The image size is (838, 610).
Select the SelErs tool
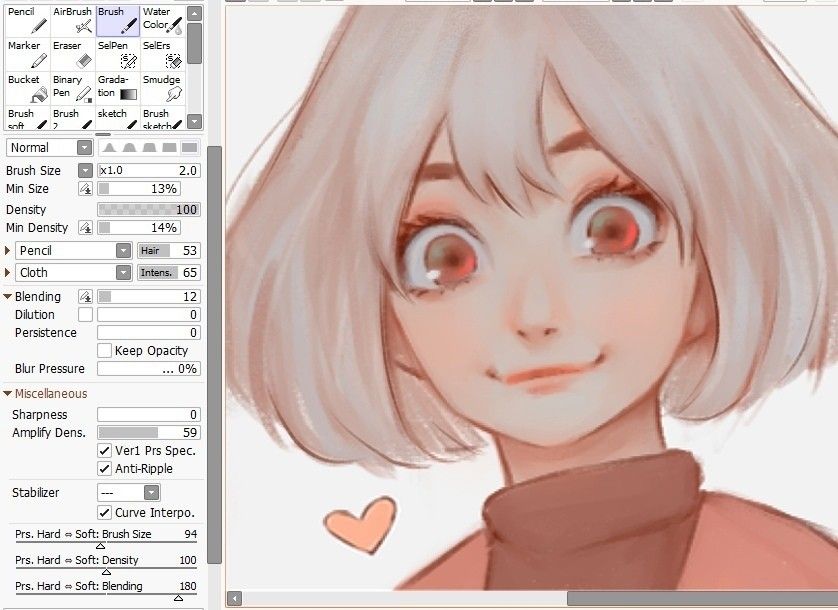162,54
